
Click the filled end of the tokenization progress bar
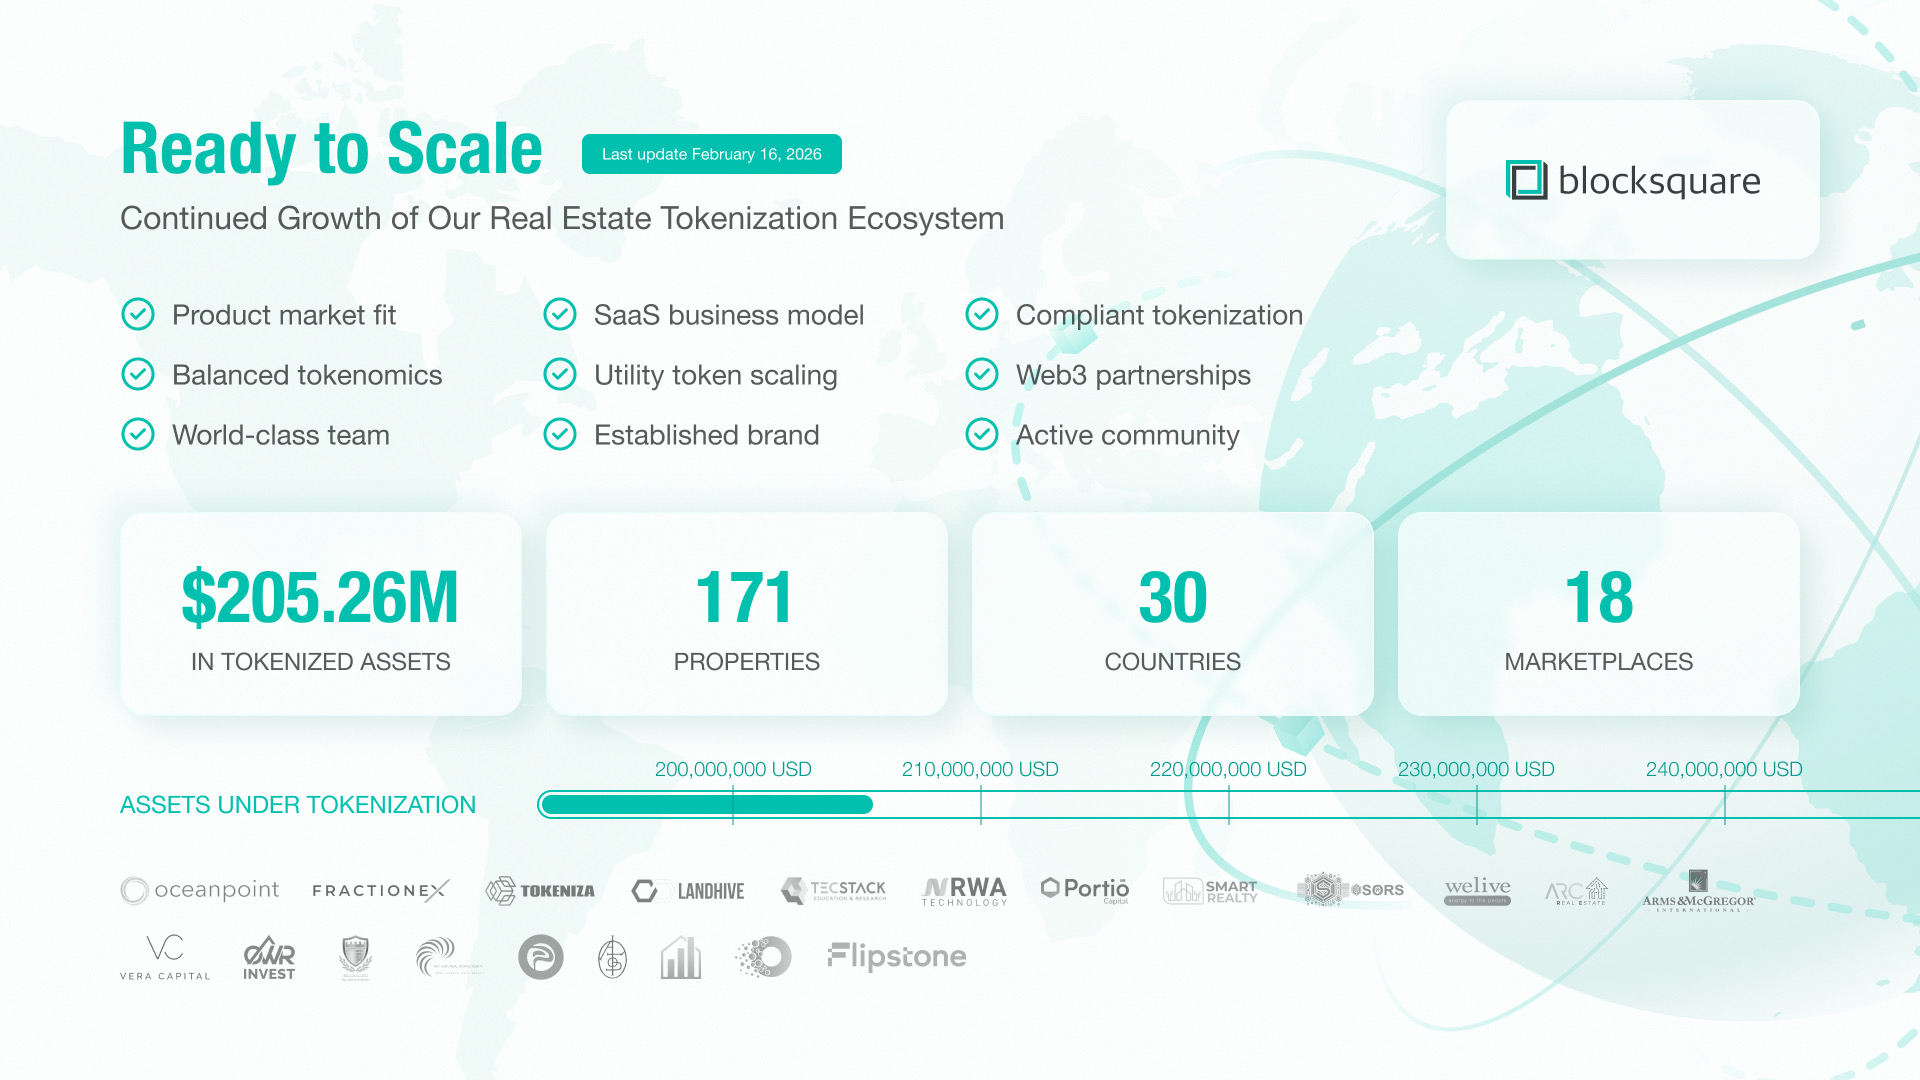click(866, 805)
